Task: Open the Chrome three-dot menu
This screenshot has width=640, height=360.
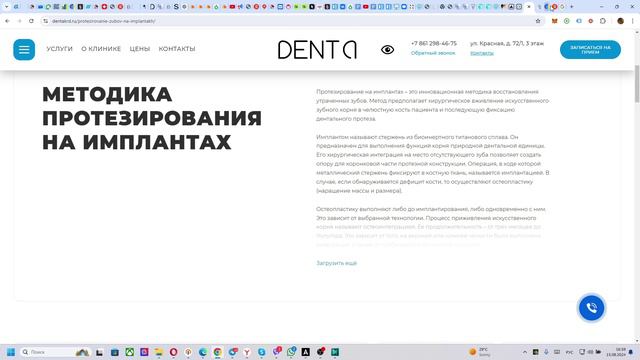Action: 633,21
